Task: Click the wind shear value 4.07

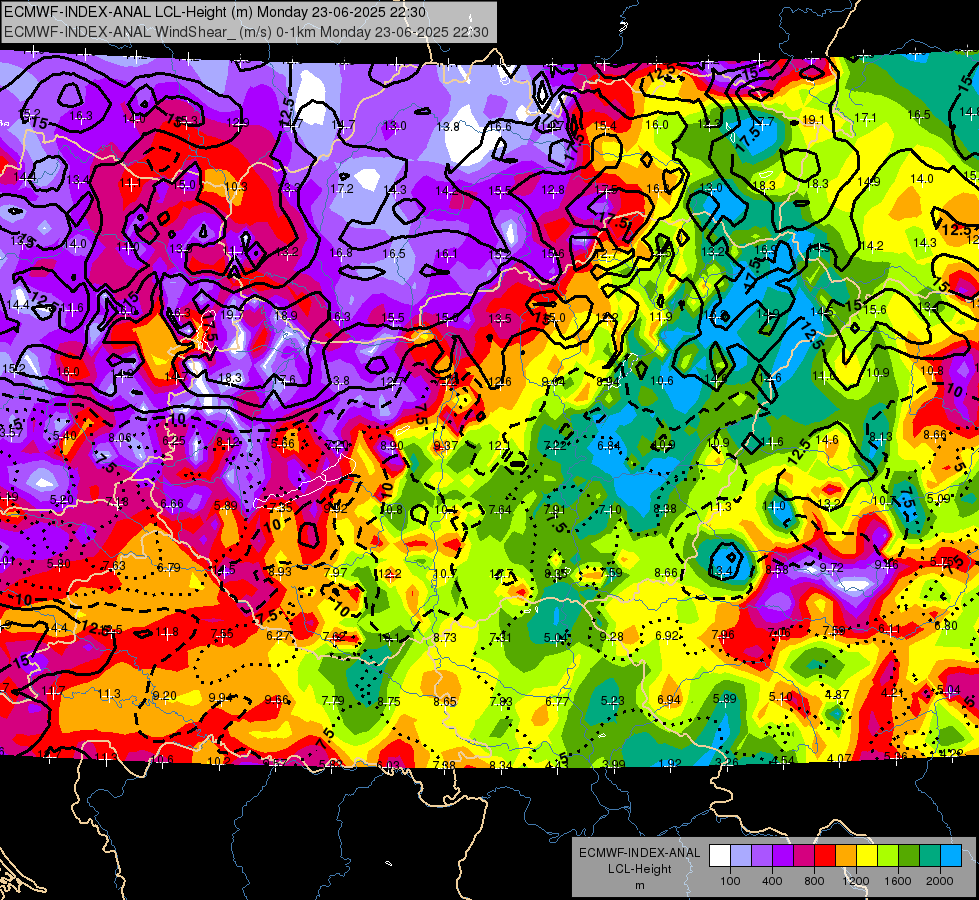Action: point(839,759)
